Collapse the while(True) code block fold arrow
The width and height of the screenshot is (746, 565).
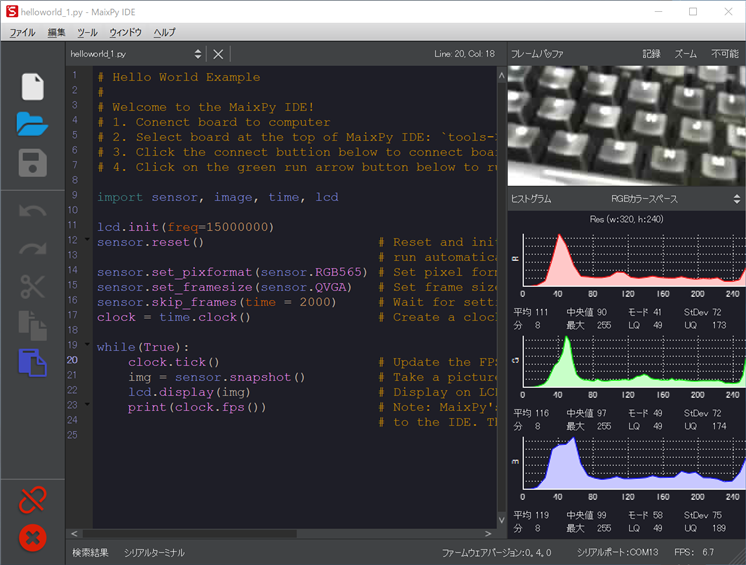point(87,346)
